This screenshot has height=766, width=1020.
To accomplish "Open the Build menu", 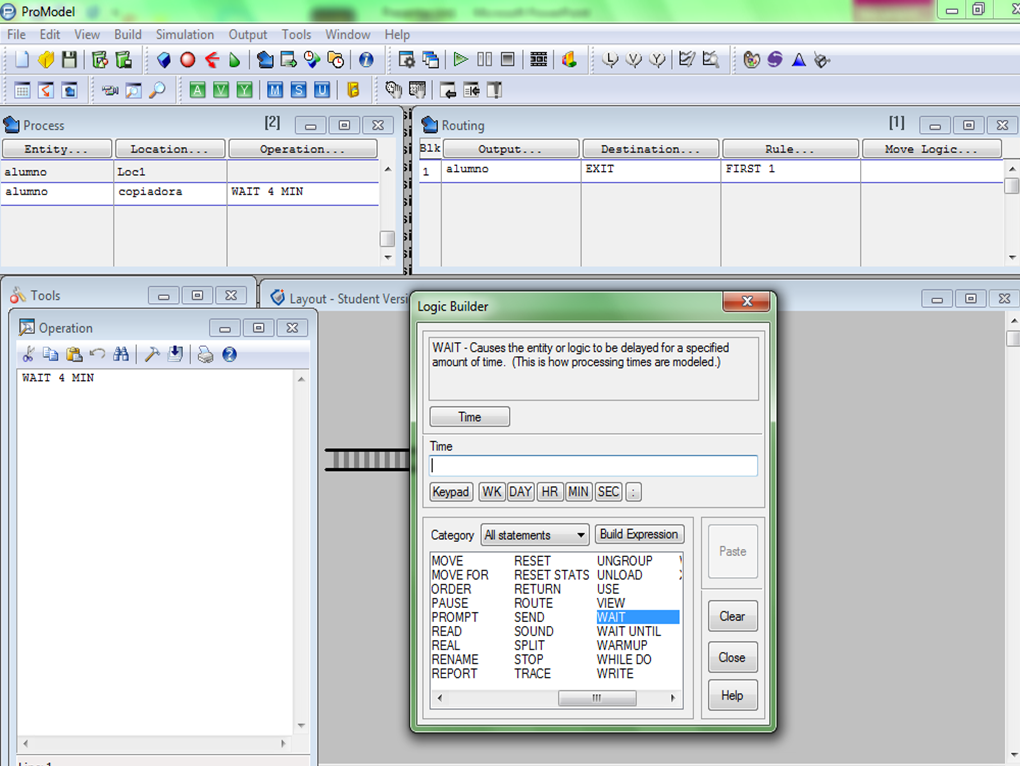I will tap(128, 35).
